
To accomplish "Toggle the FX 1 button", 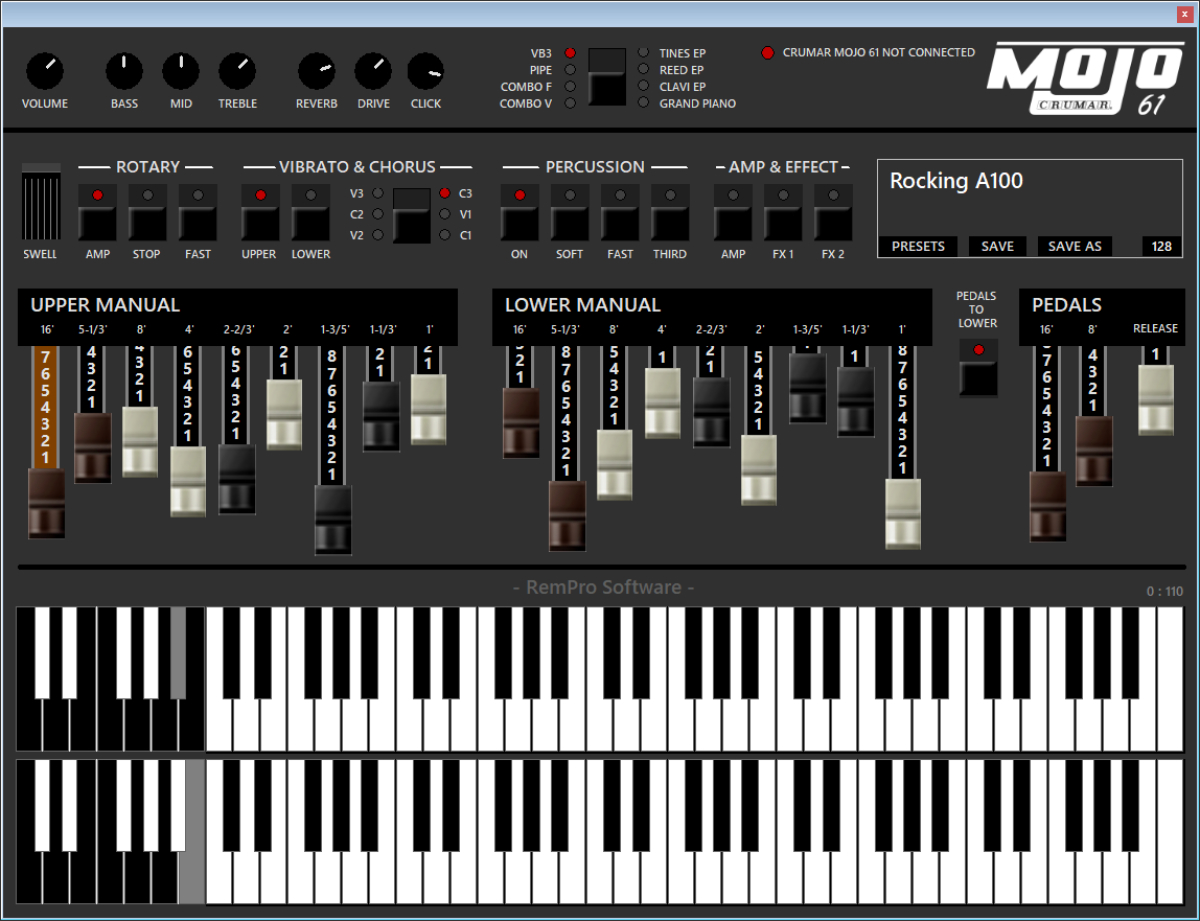I will click(x=783, y=213).
